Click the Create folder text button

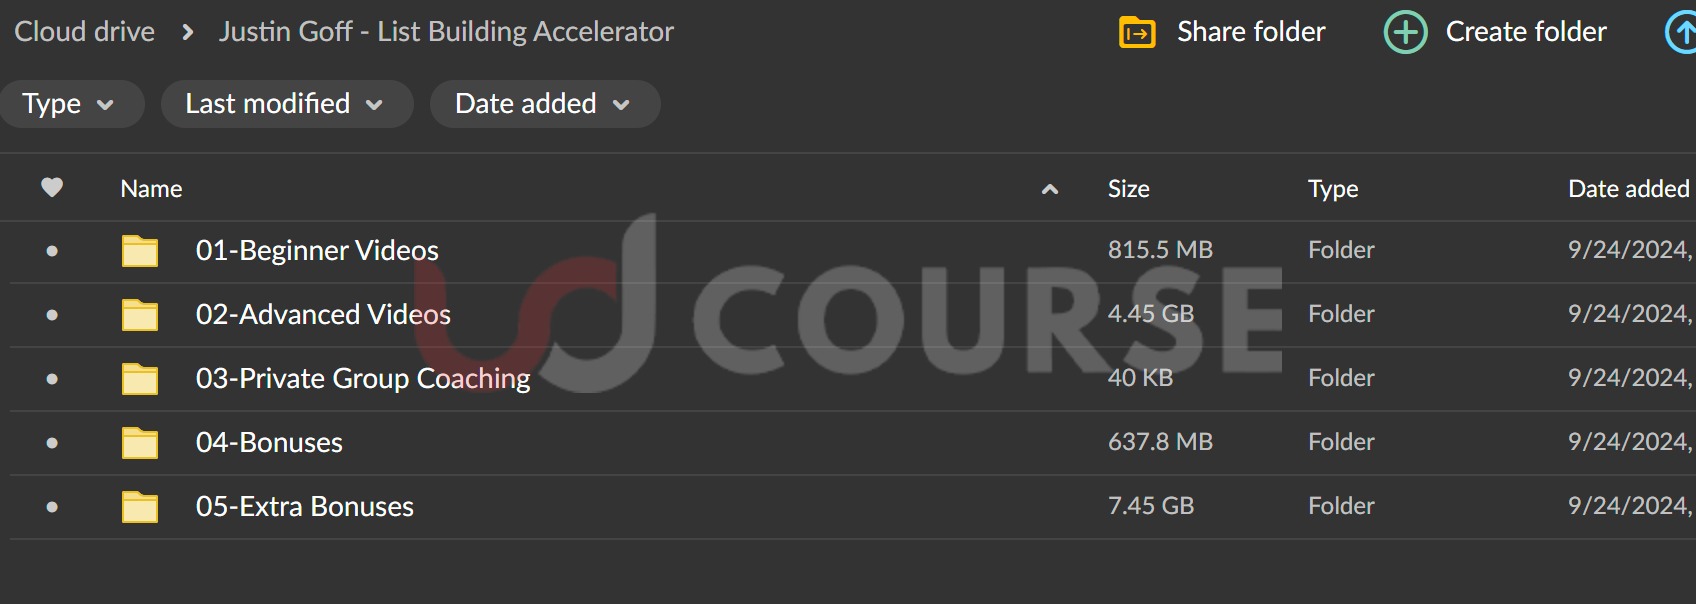[1526, 32]
